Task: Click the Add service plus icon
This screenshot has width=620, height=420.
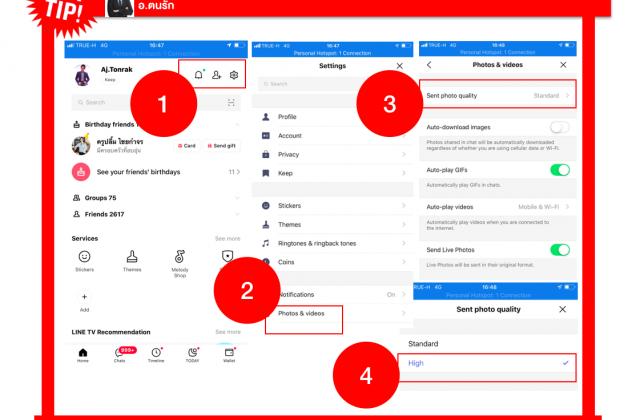Action: click(x=84, y=297)
